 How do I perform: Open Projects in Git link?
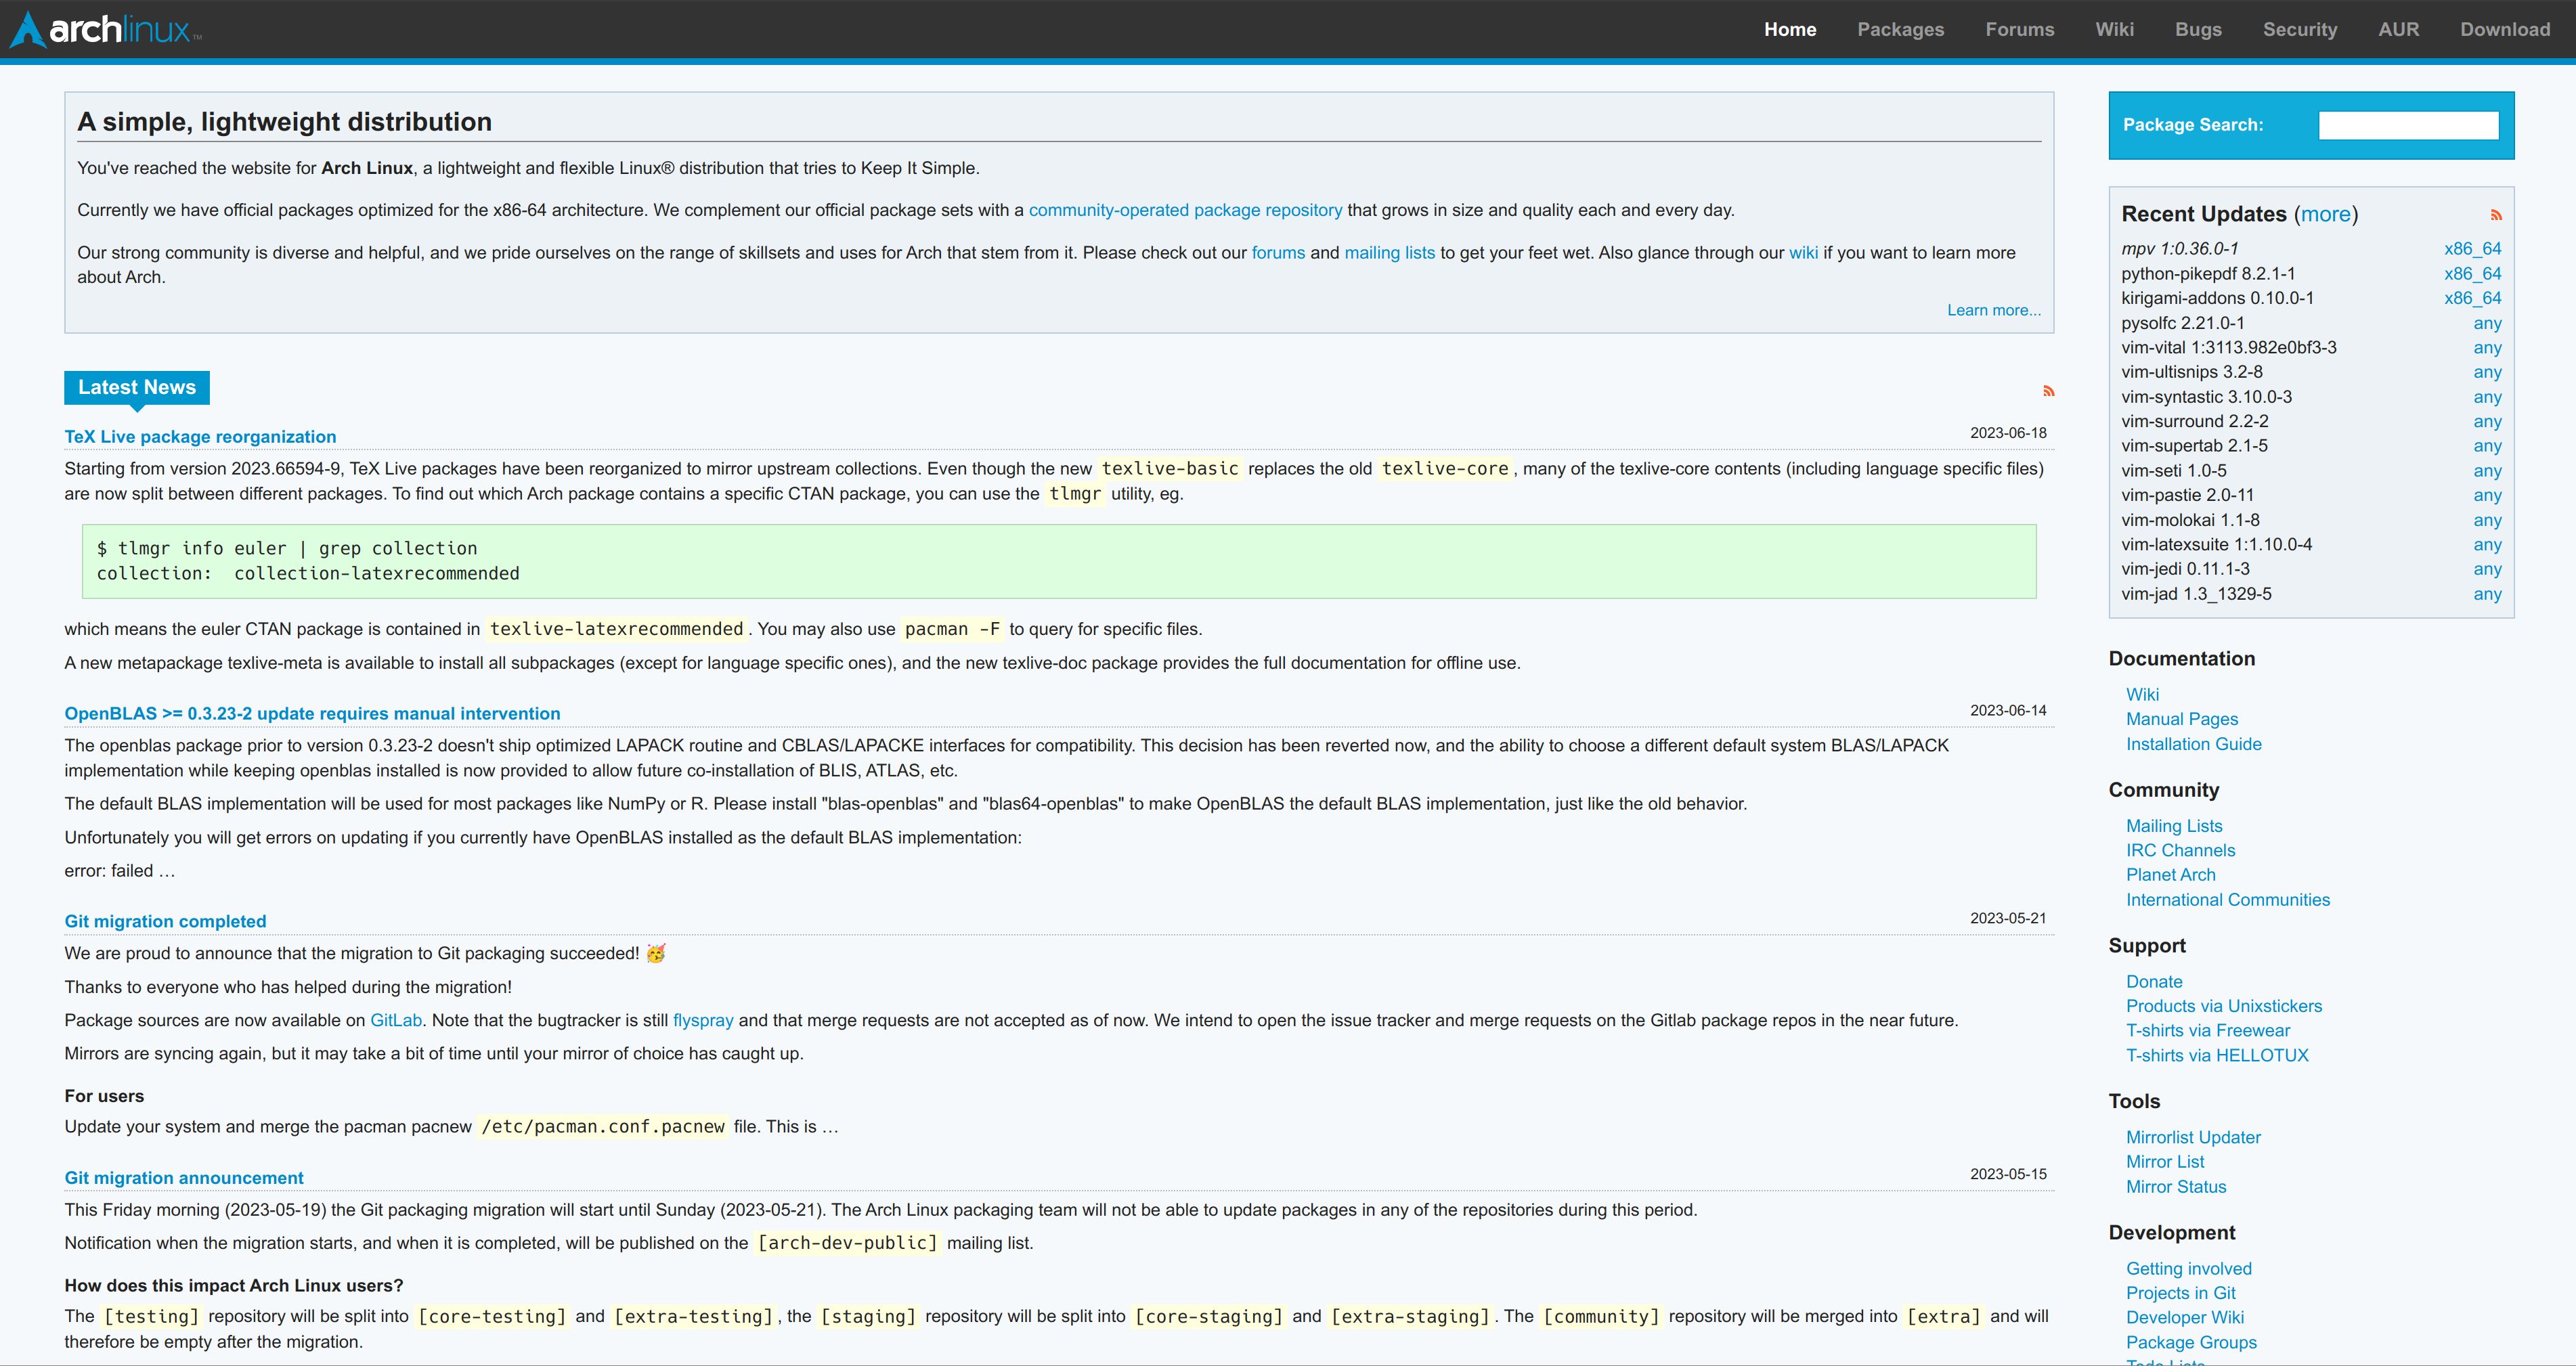pos(2180,1293)
